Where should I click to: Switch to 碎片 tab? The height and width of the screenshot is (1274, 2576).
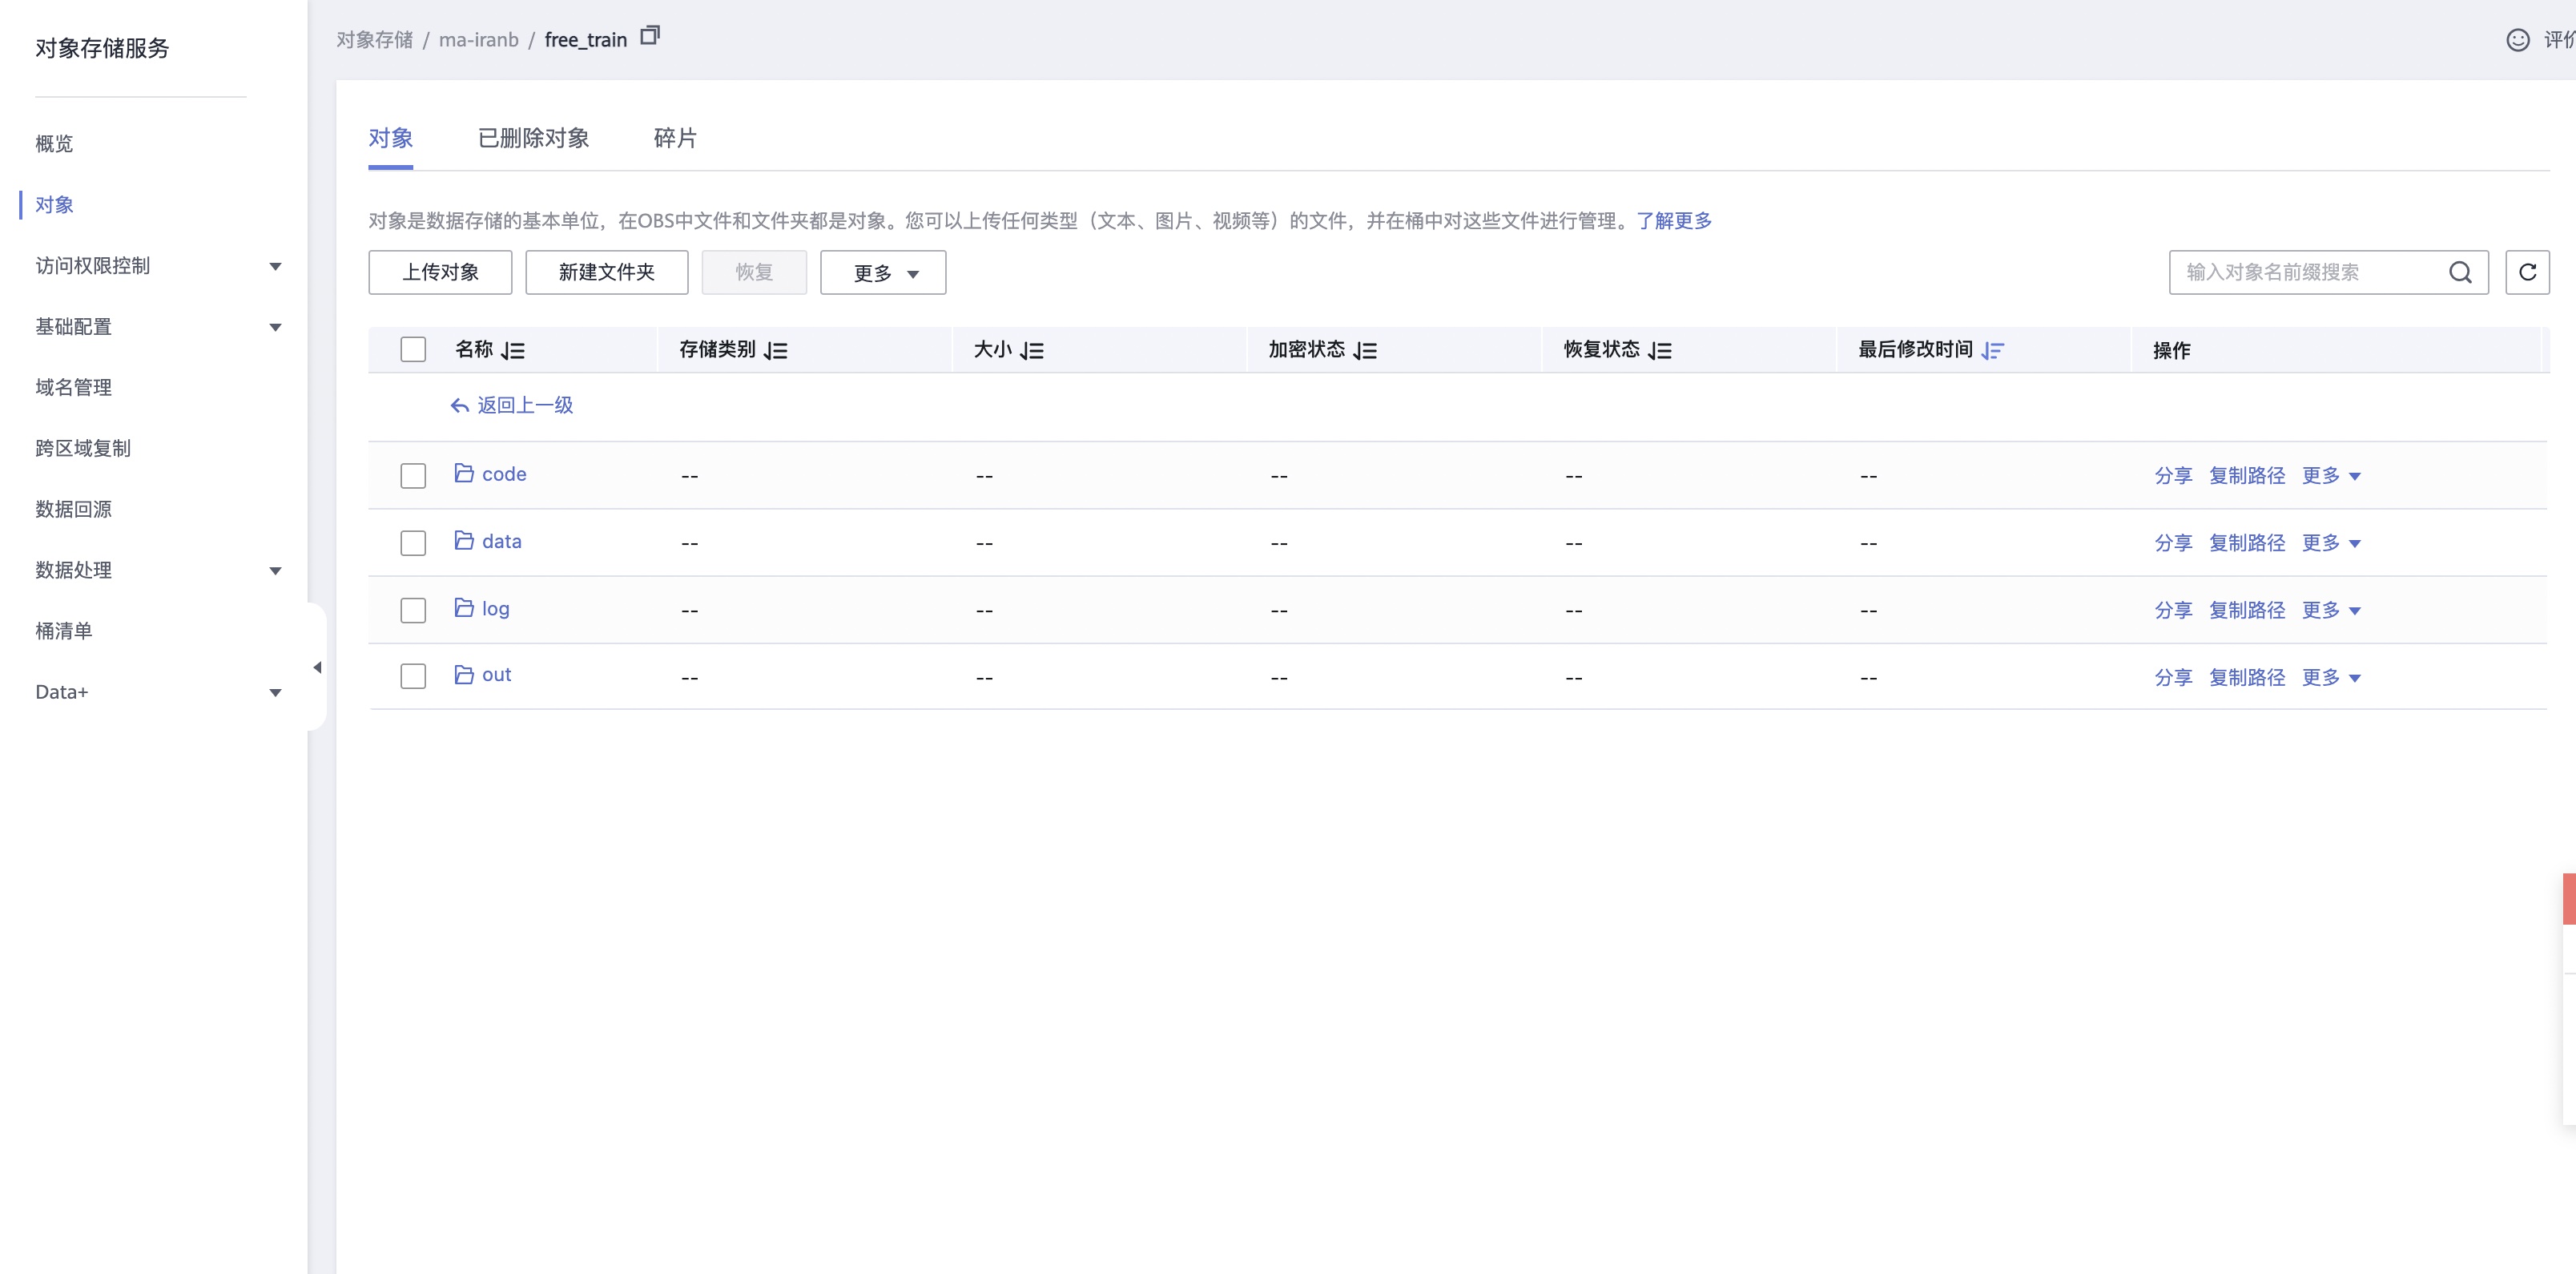click(x=675, y=138)
